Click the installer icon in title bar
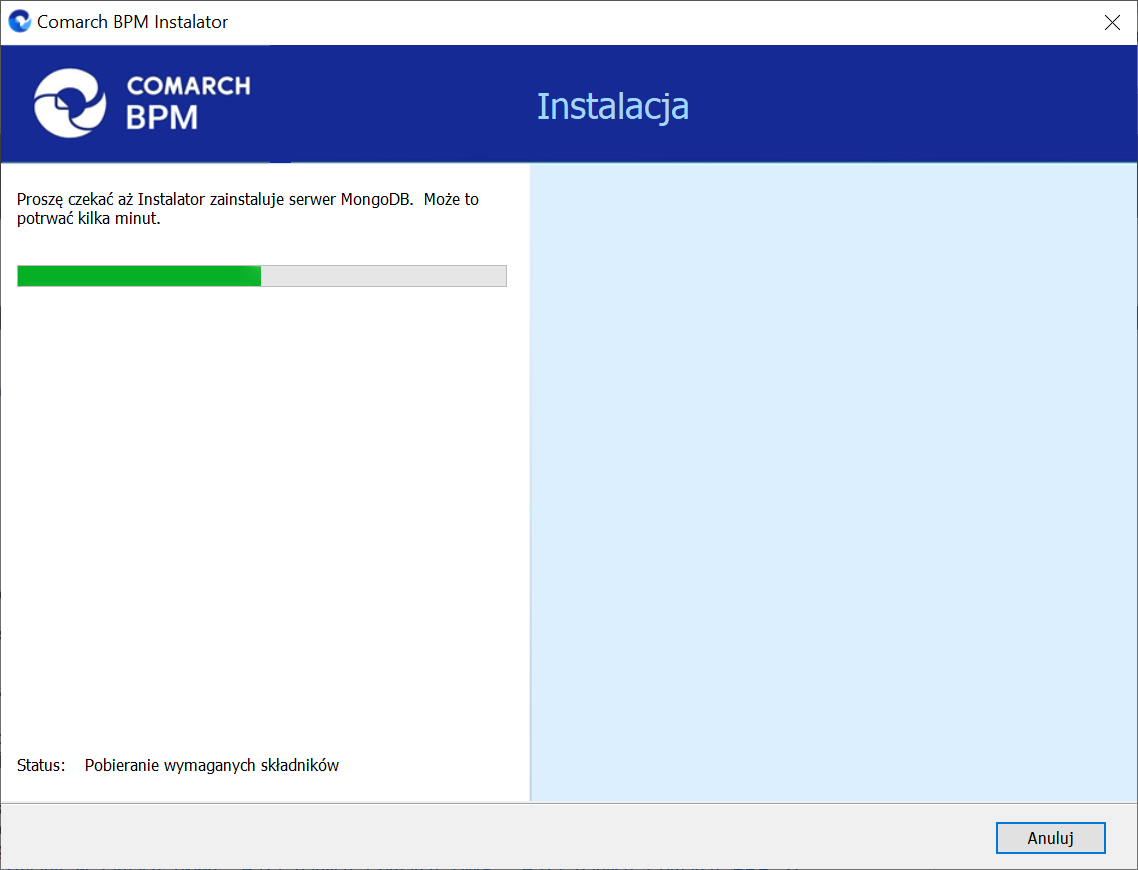This screenshot has height=870, width=1138. (20, 22)
